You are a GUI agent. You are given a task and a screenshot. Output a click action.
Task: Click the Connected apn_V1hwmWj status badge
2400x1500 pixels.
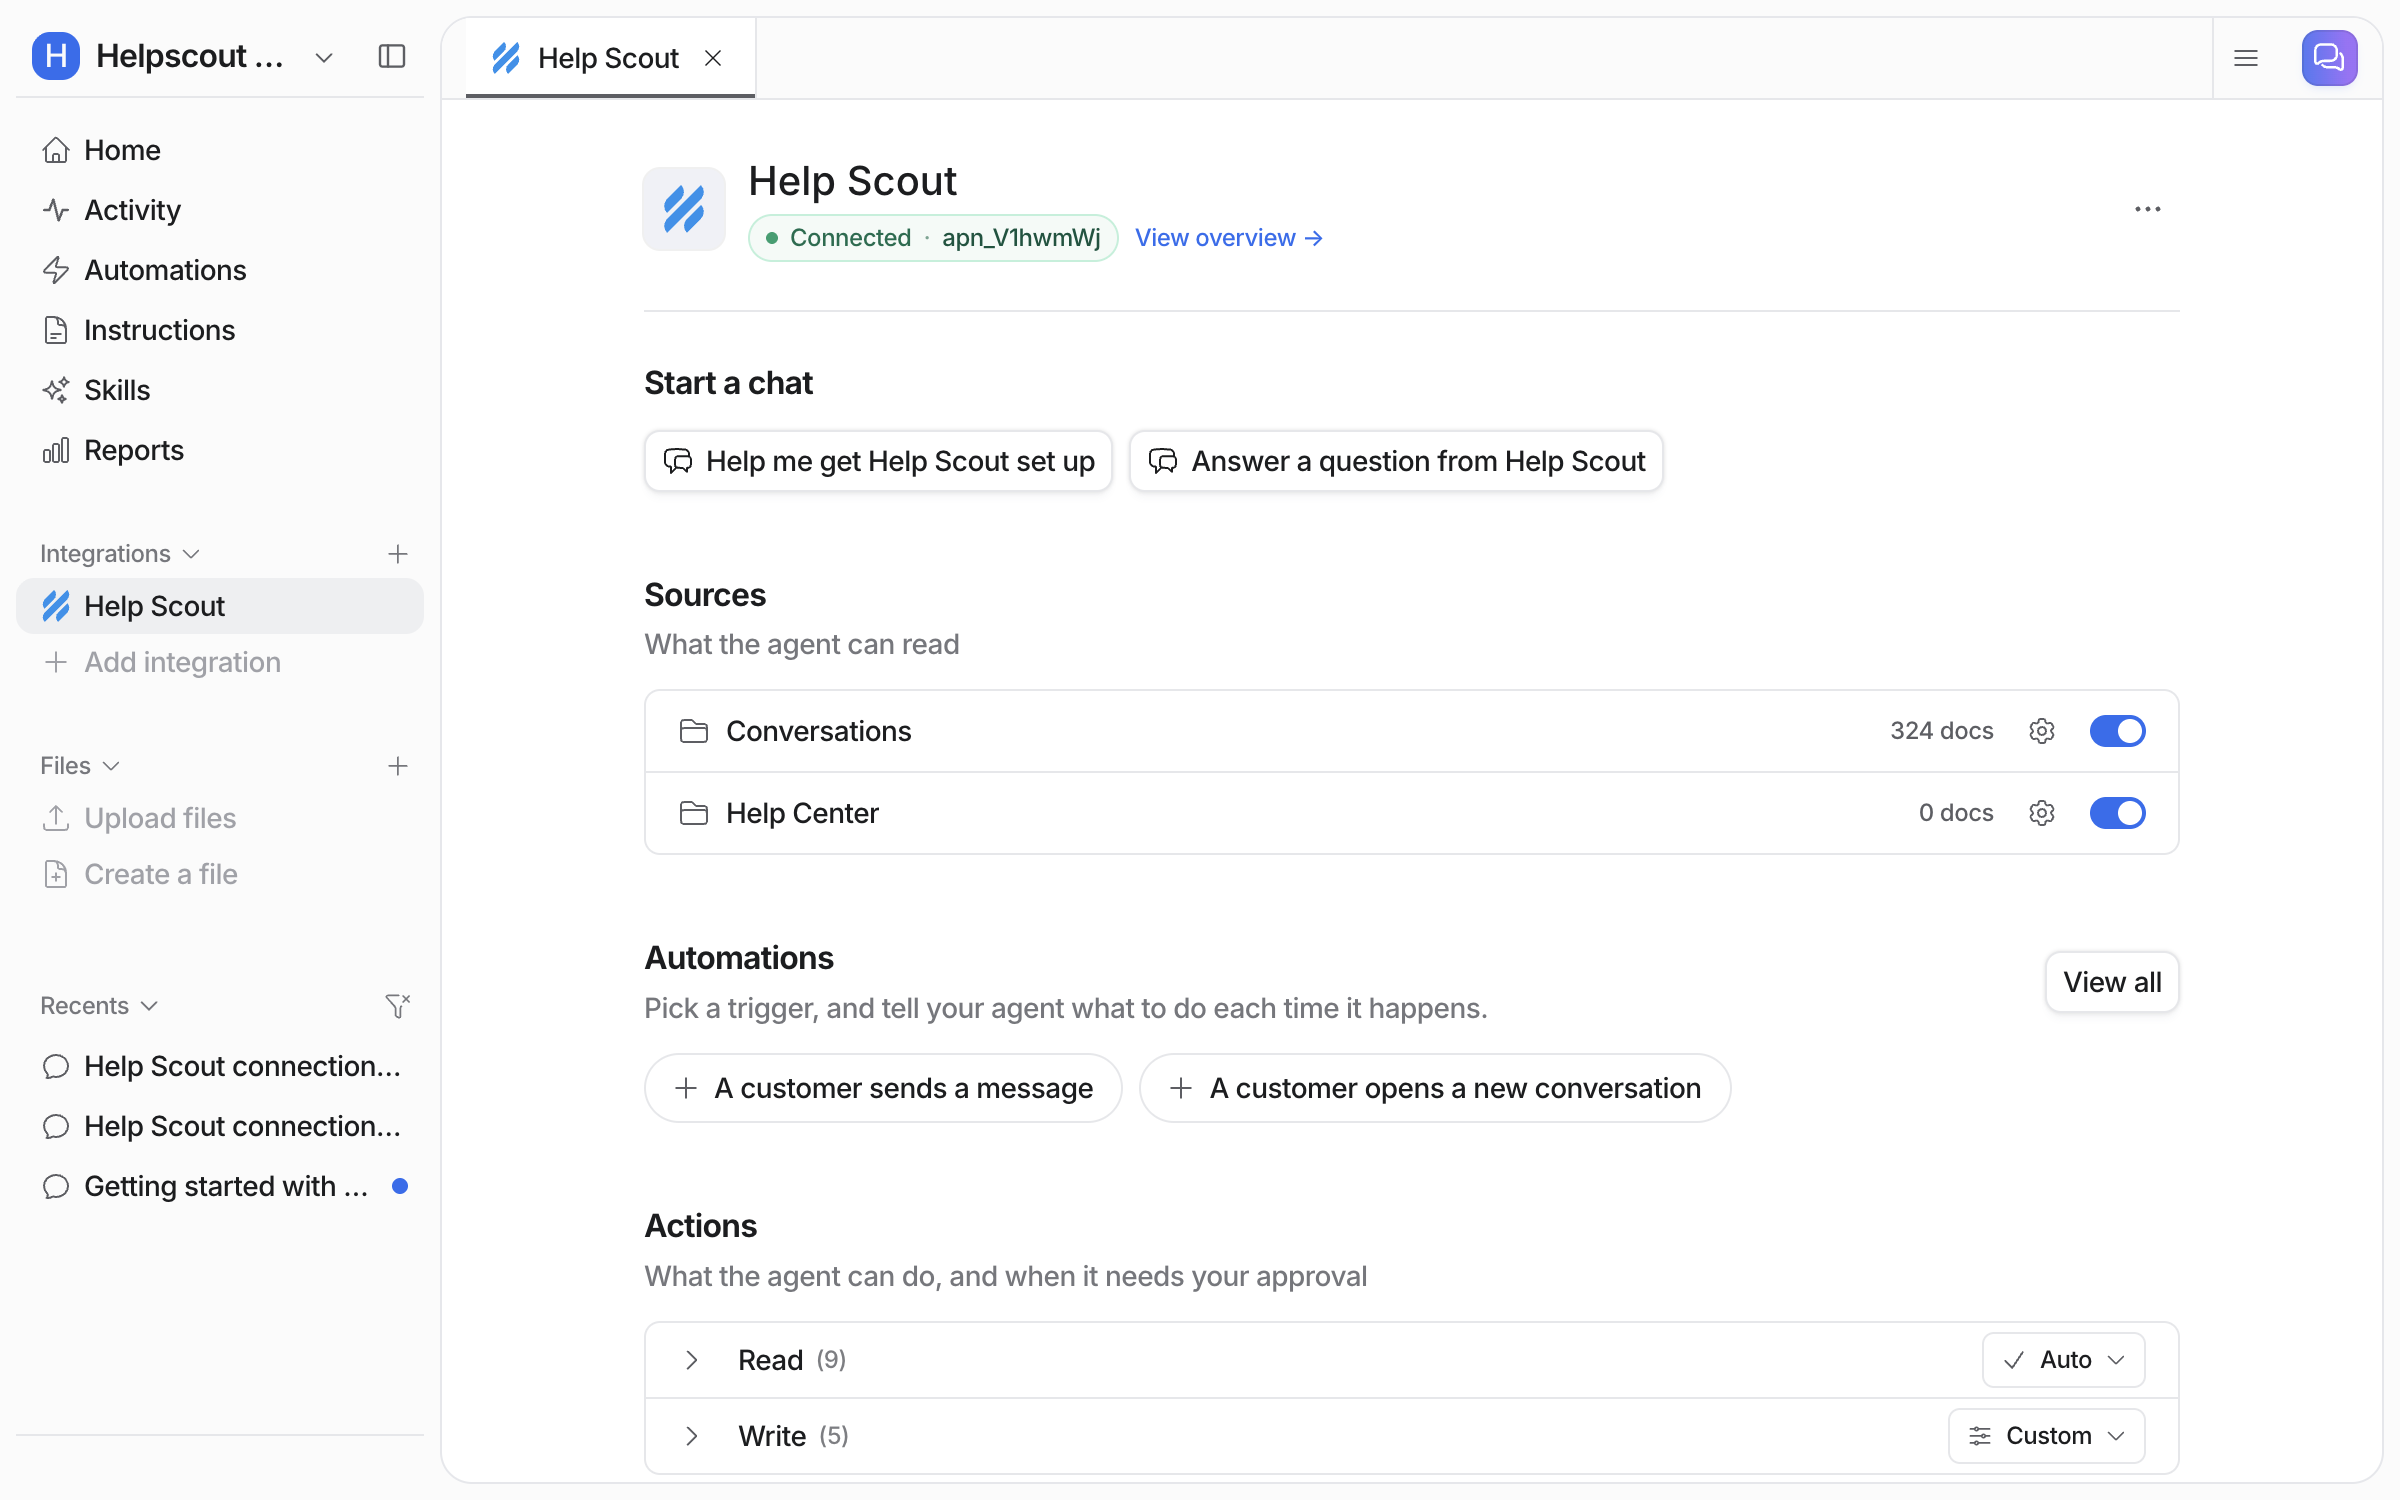(933, 238)
